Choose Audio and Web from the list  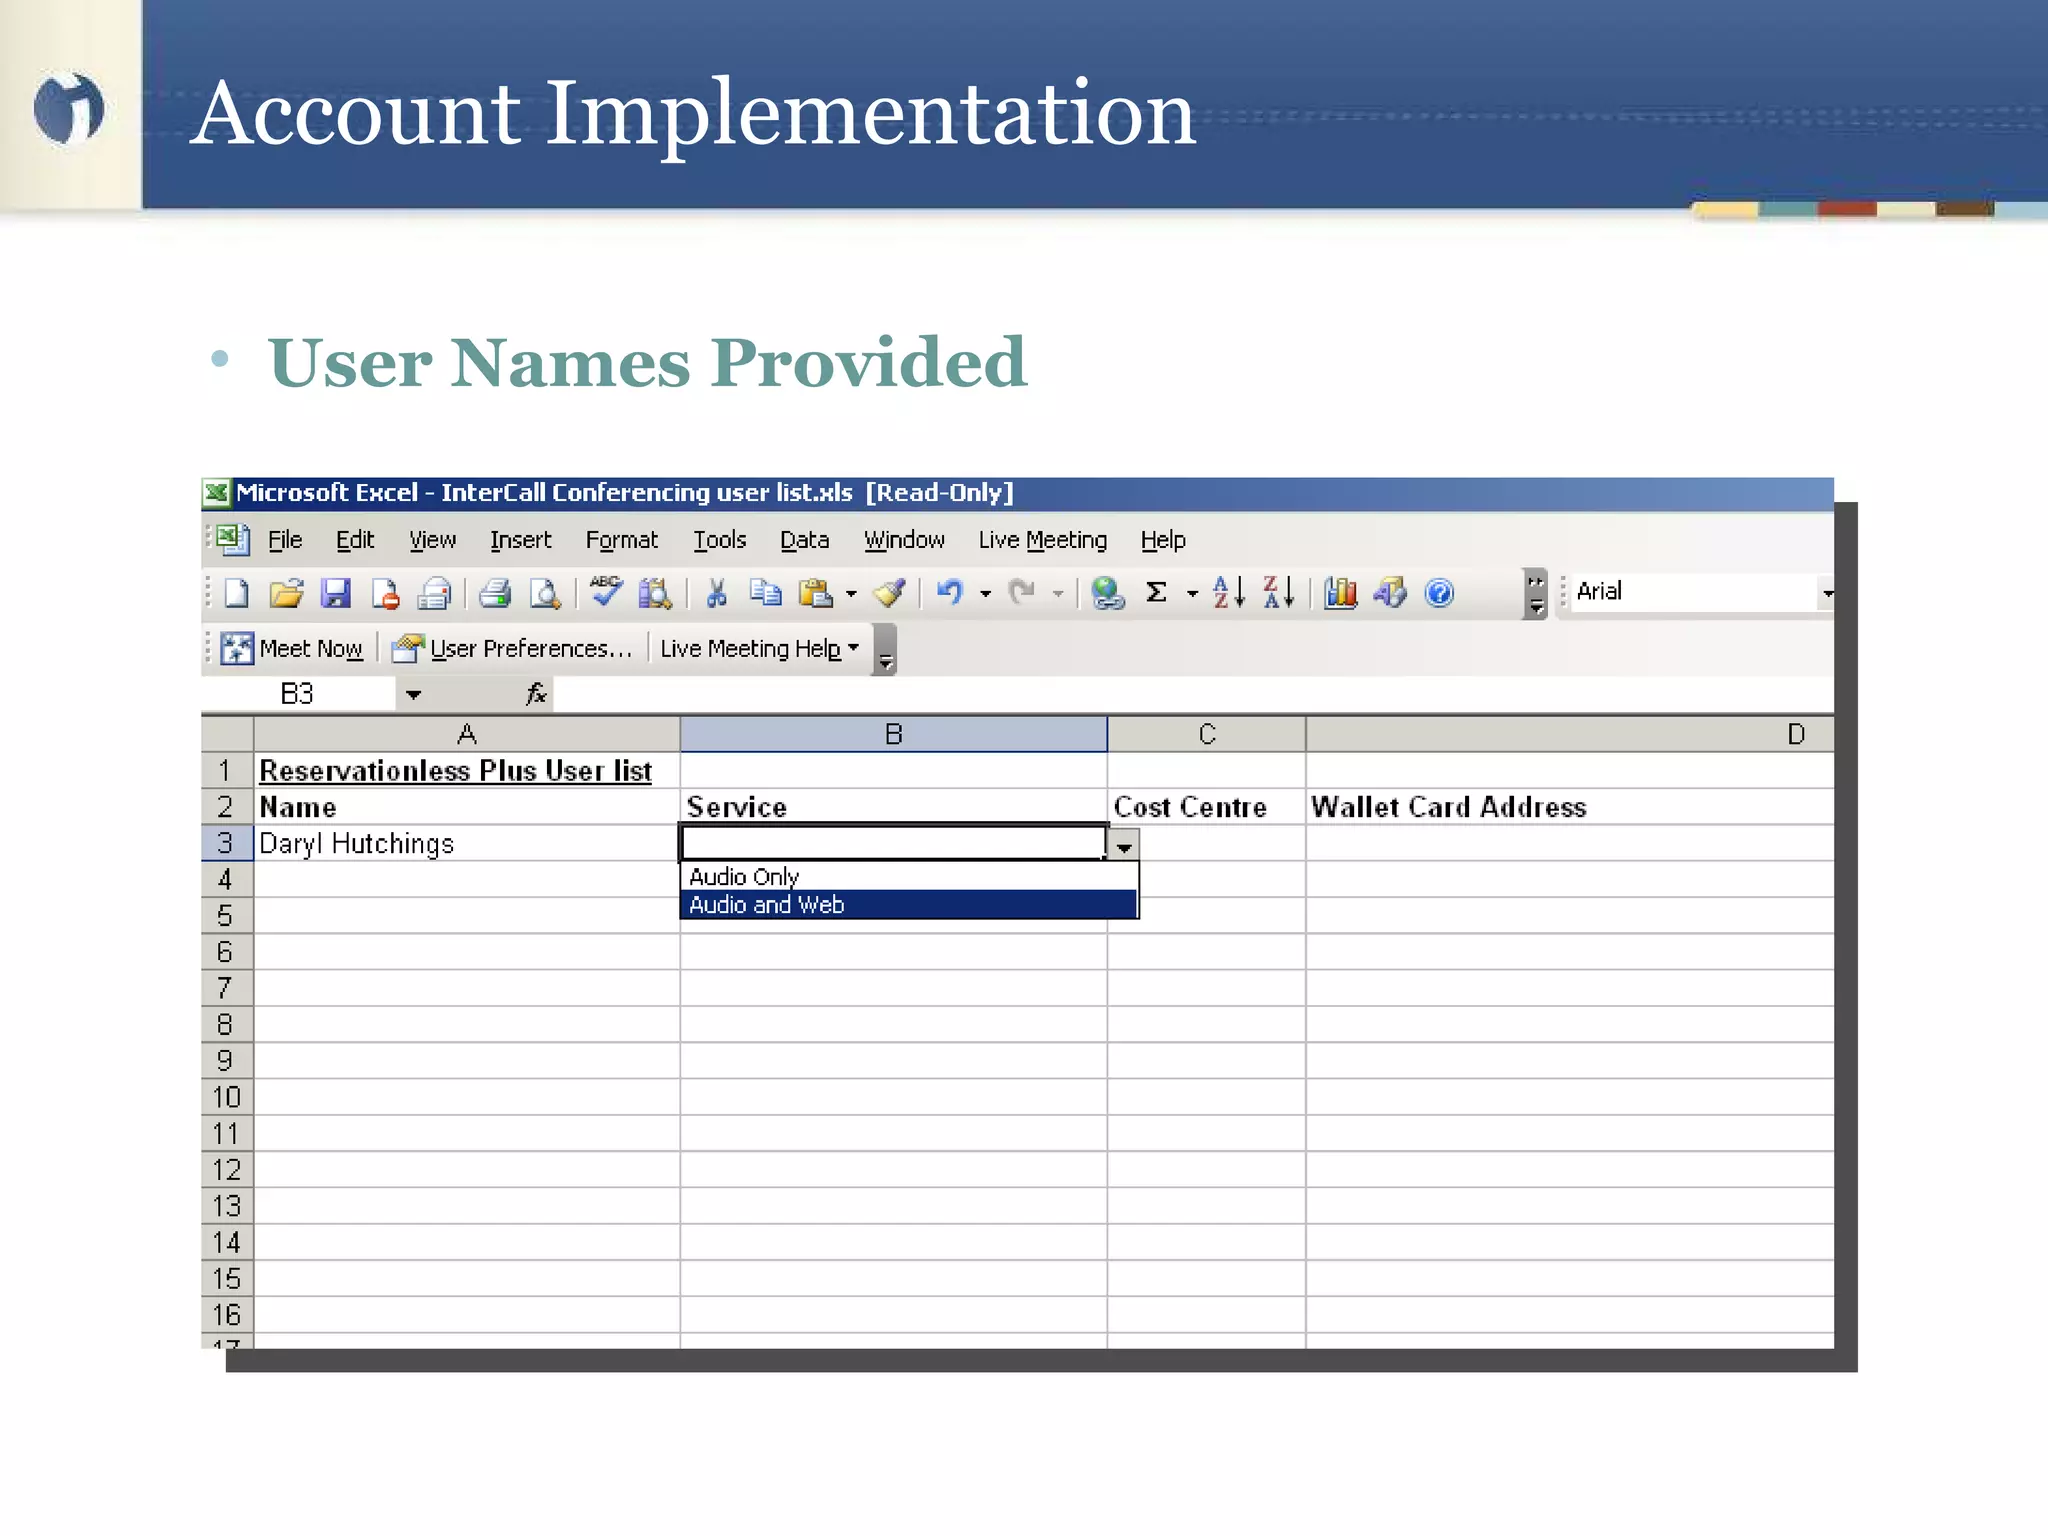click(909, 904)
